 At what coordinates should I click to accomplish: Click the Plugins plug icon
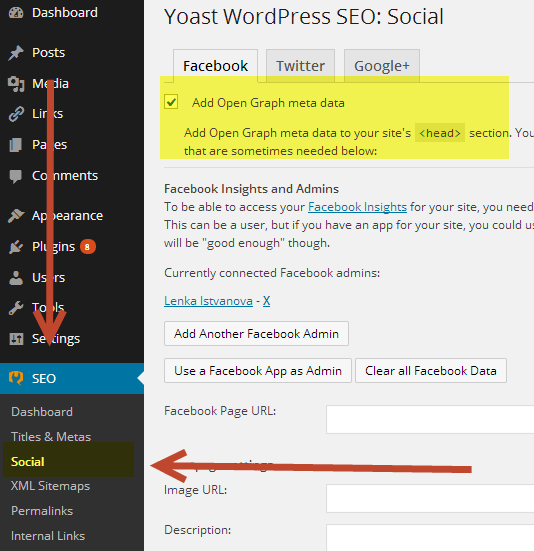coord(16,247)
